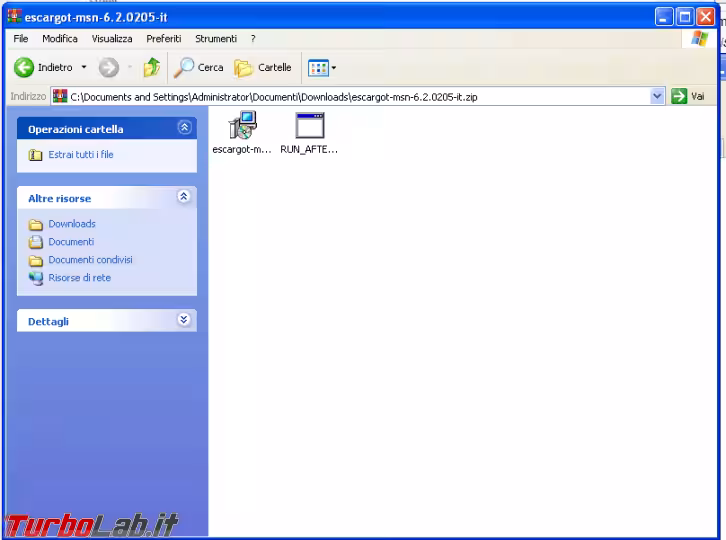Minimize the escargot-msn window

pyautogui.click(x=664, y=17)
